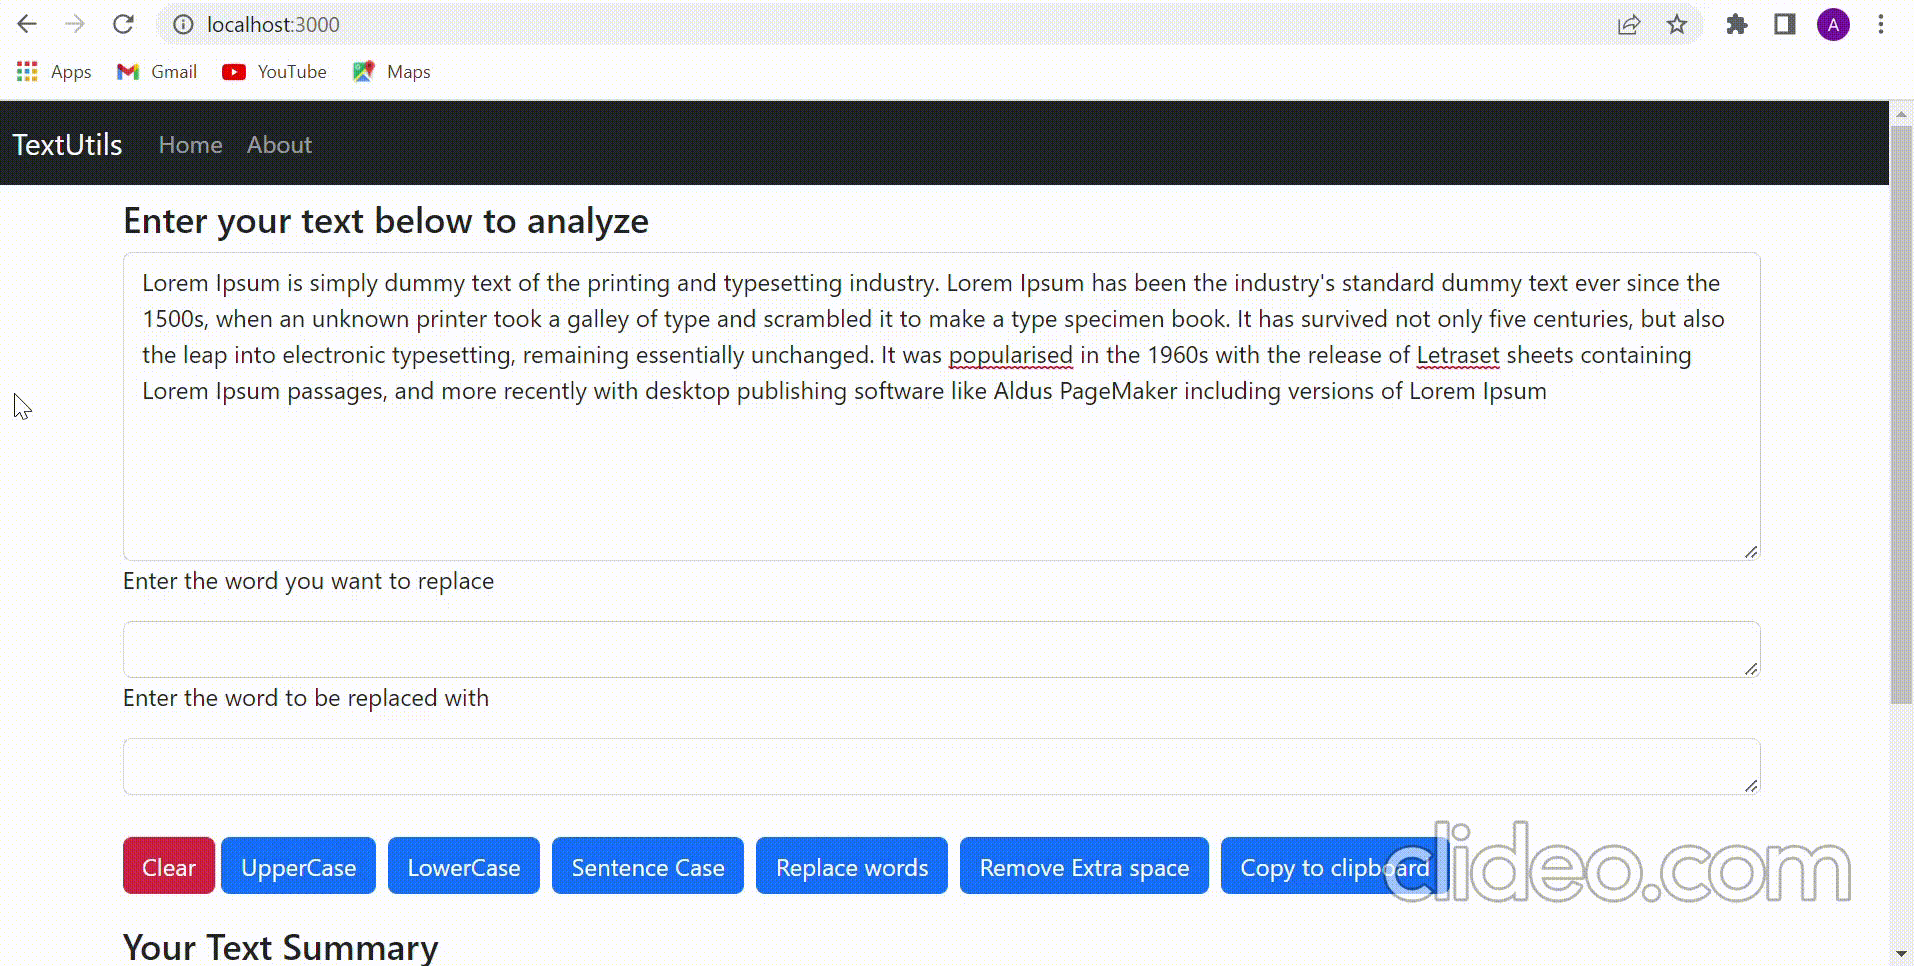
Task: Go back using the browser back arrow
Action: pos(27,24)
